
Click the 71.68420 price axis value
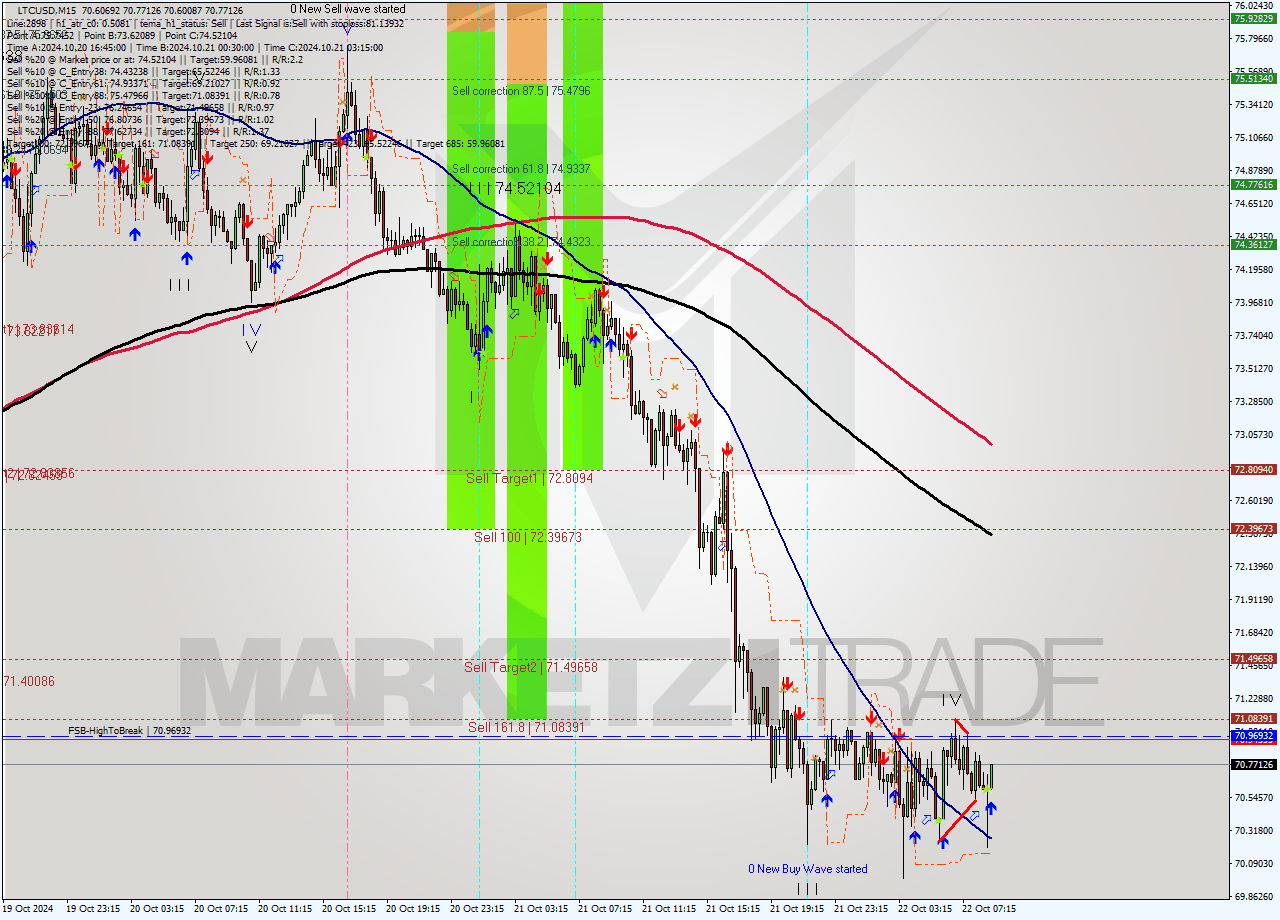tap(1253, 632)
